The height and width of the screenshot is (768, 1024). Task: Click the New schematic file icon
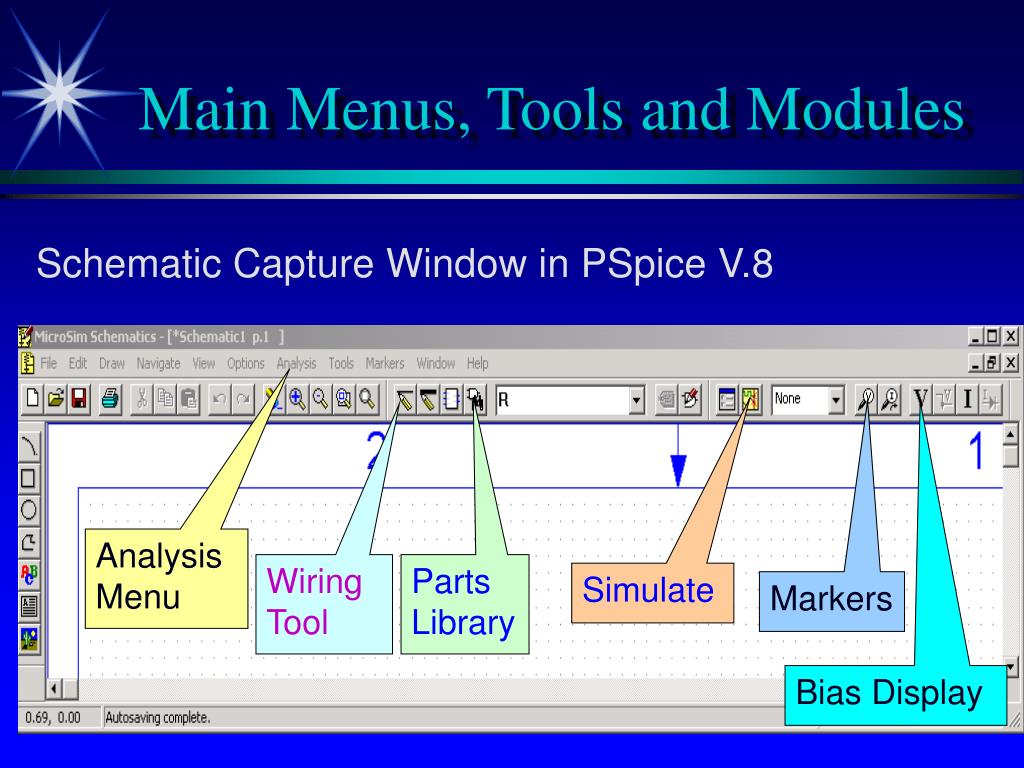33,398
